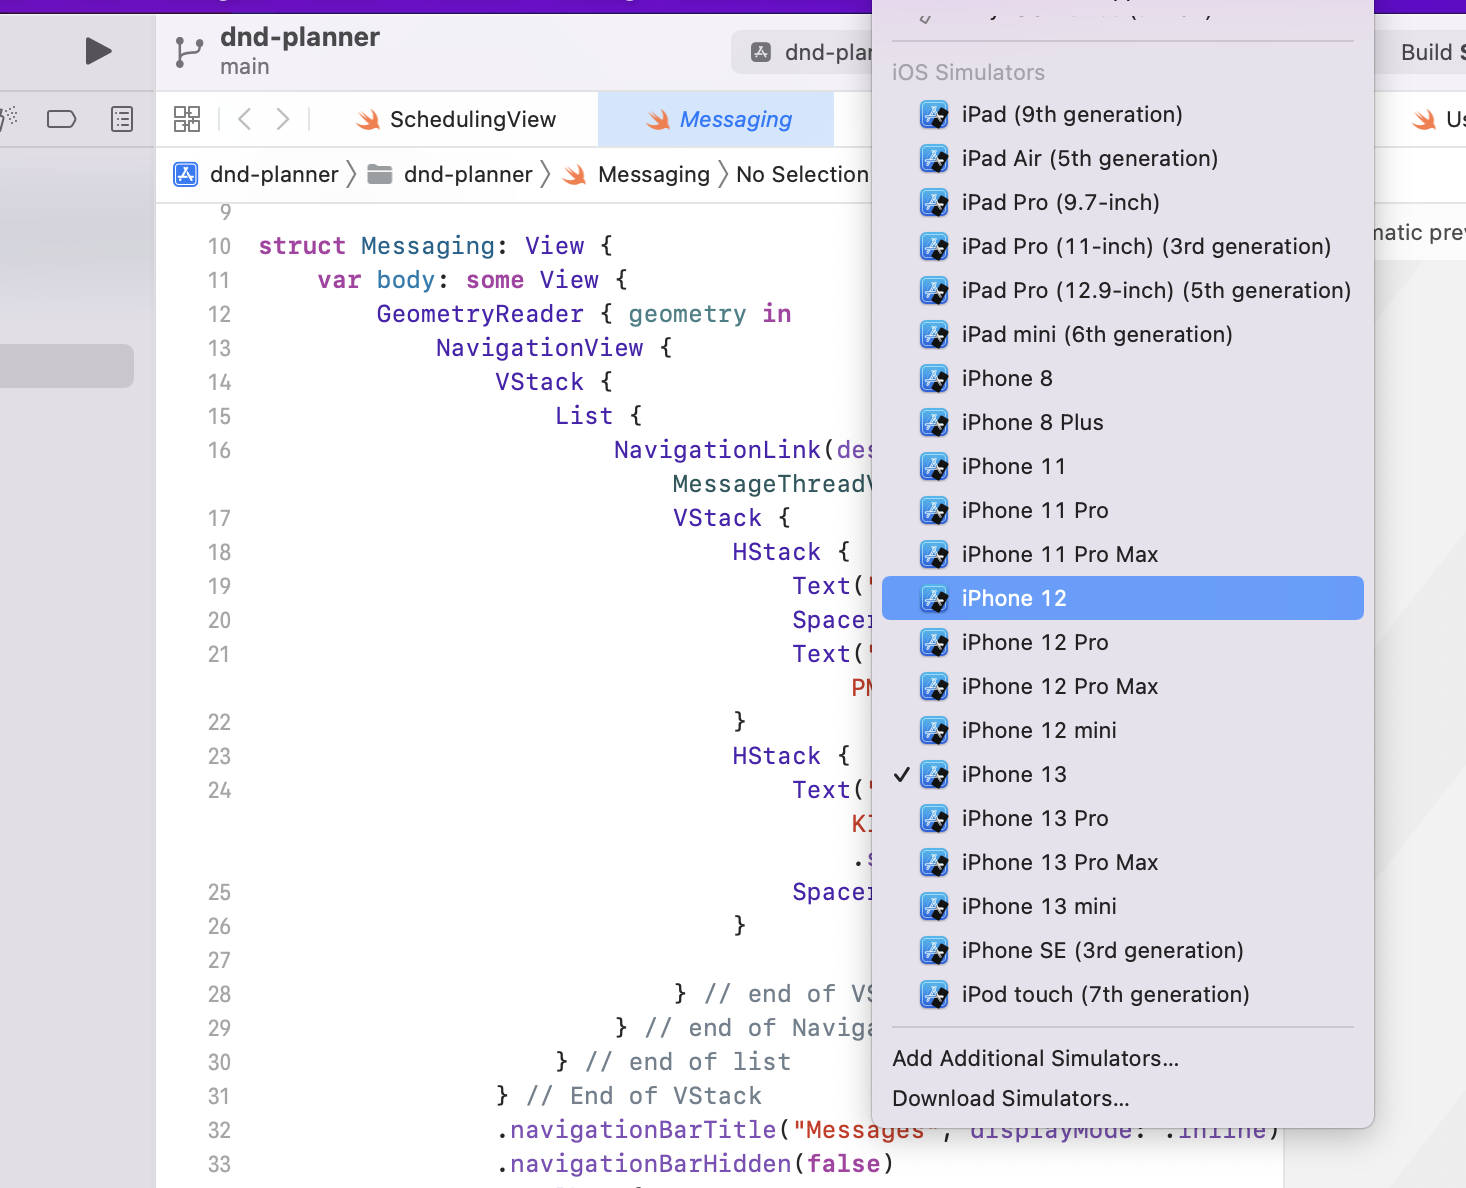Click the blue App Store project icon in jump bar
Screen dimensions: 1466x1188
point(185,174)
